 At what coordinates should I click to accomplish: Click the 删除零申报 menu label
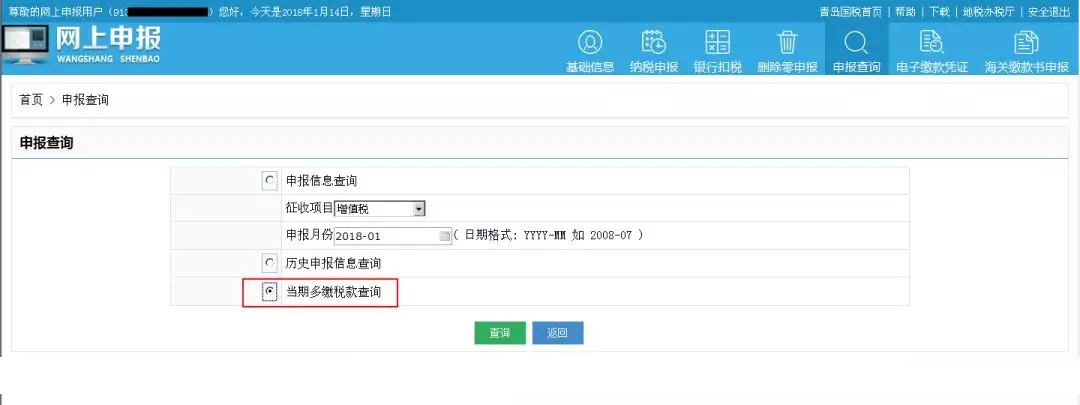point(787,67)
